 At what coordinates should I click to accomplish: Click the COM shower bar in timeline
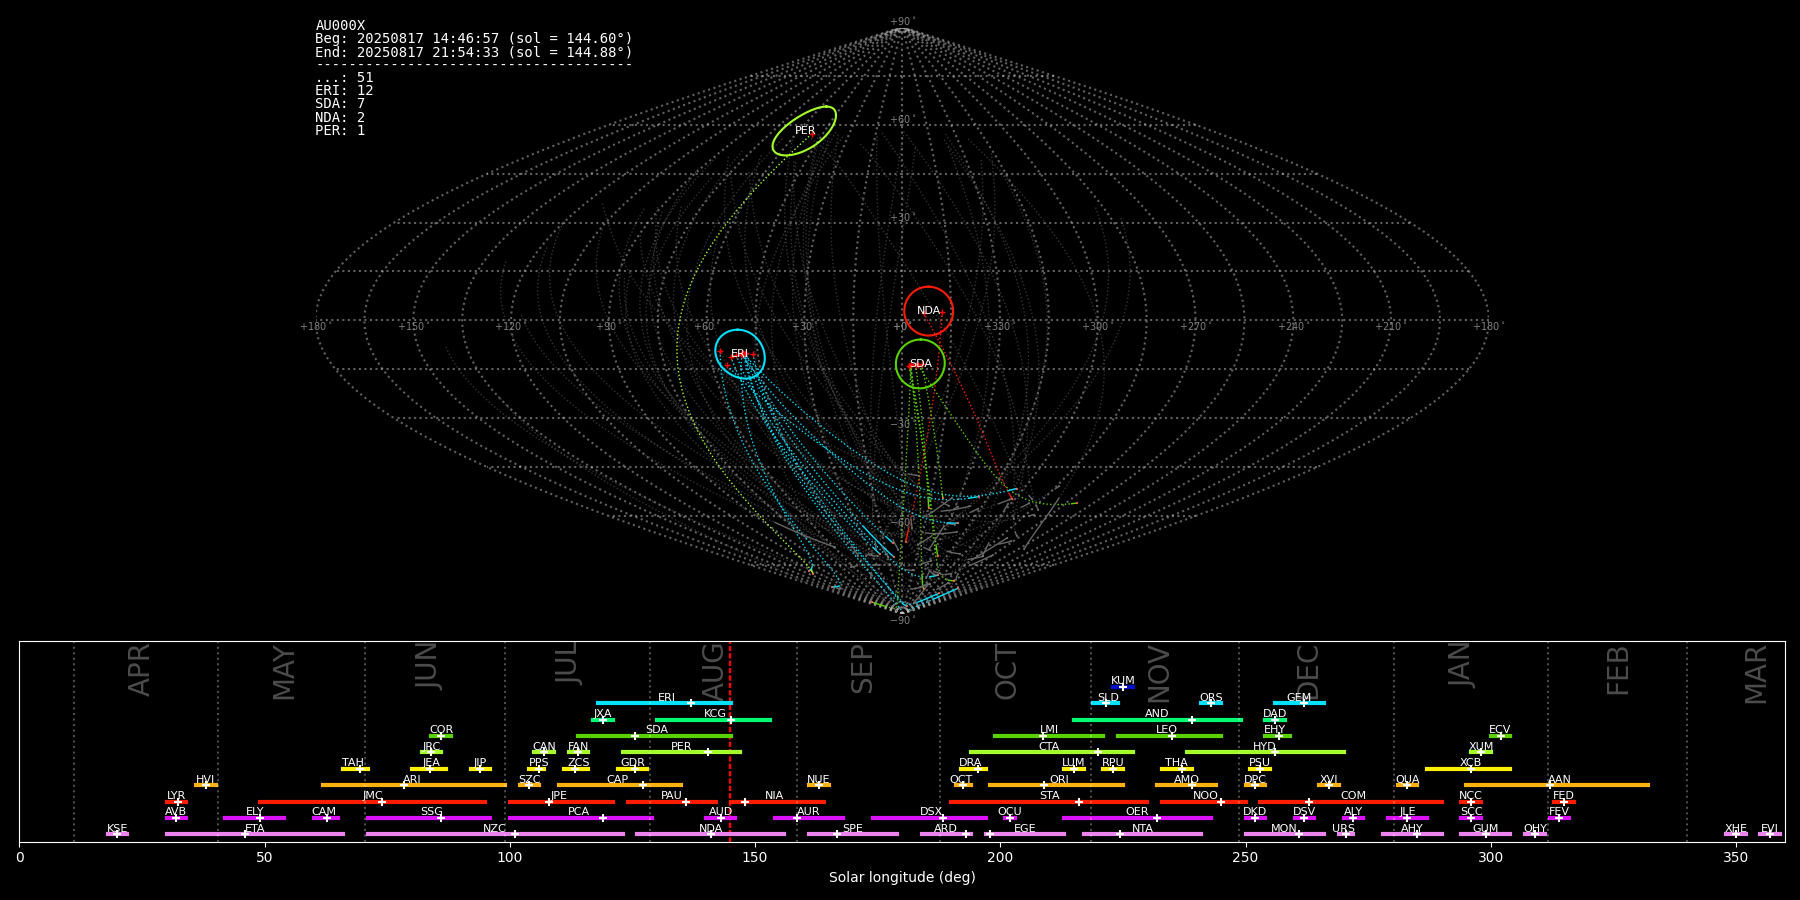(1352, 802)
